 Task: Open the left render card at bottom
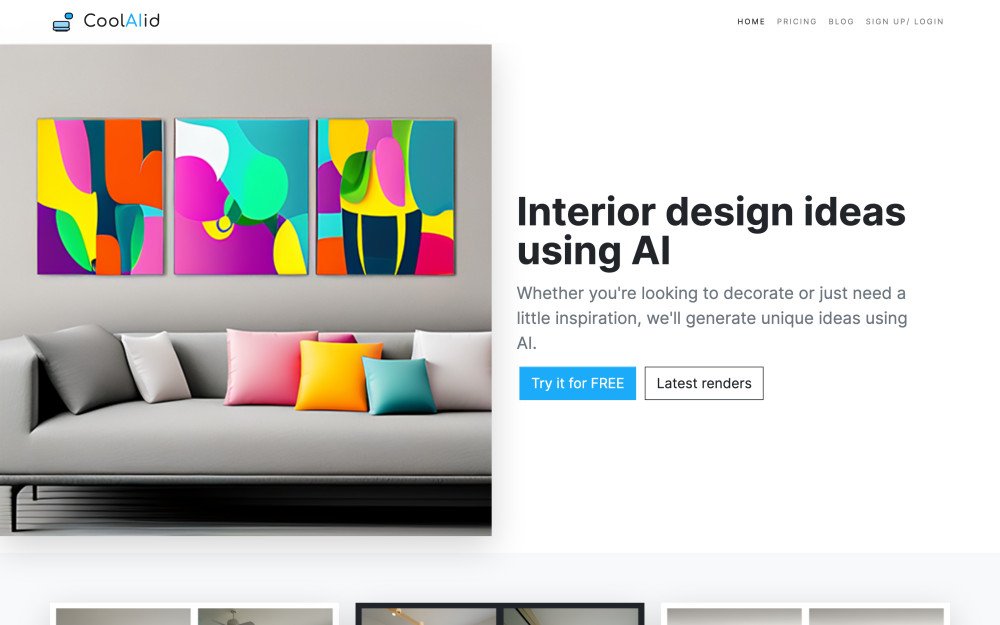[194, 614]
